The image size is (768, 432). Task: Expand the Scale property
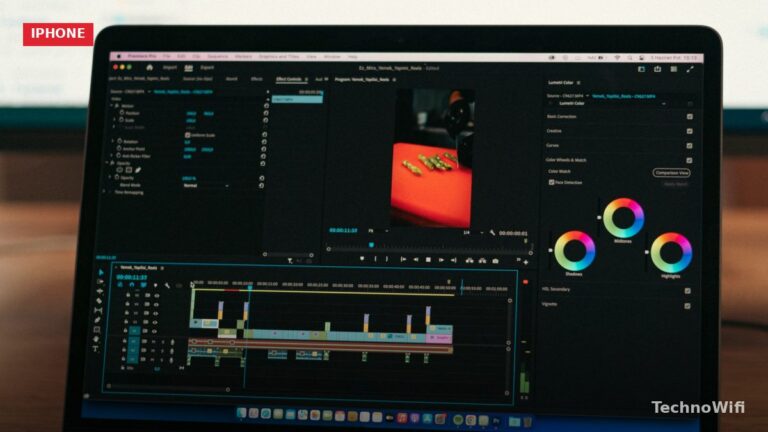click(x=115, y=120)
